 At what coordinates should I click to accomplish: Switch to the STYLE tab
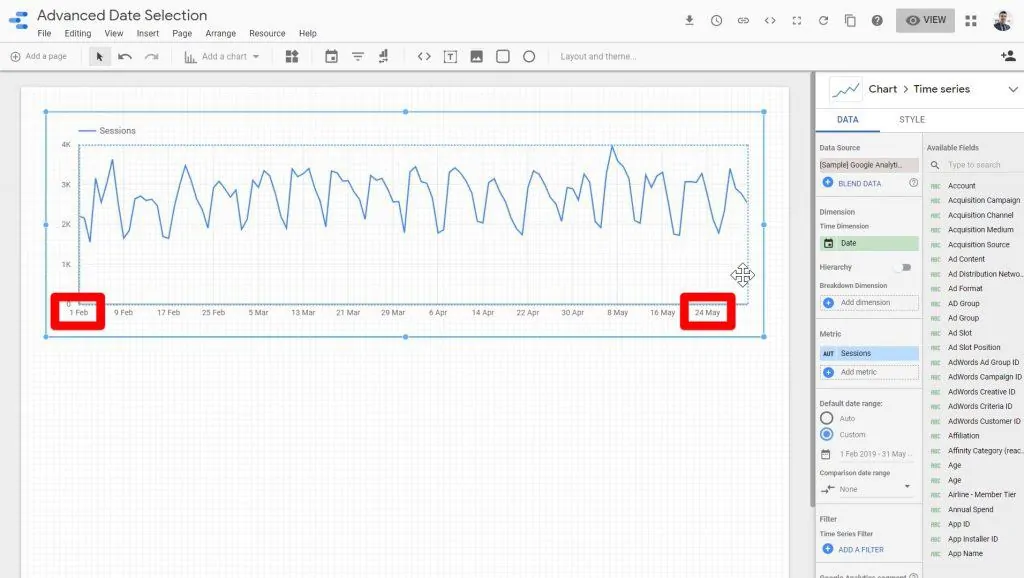click(911, 119)
